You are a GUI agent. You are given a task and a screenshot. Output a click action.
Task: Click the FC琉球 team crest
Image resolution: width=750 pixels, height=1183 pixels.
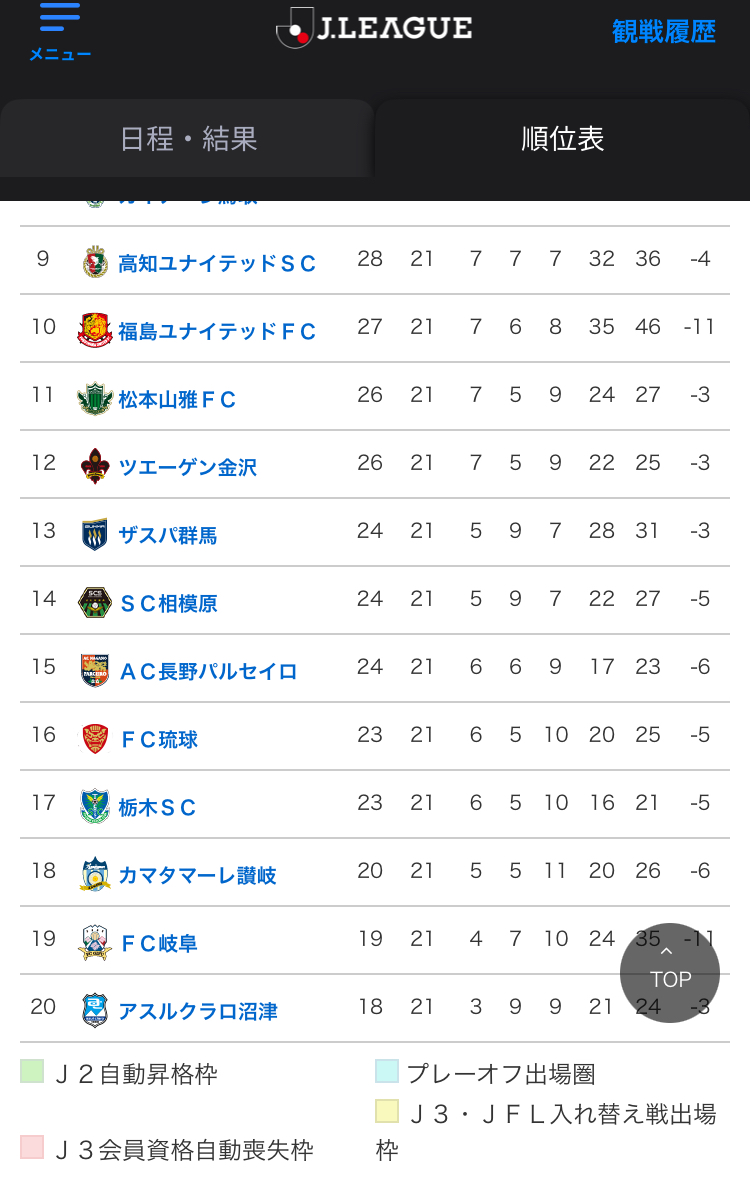[x=95, y=739]
